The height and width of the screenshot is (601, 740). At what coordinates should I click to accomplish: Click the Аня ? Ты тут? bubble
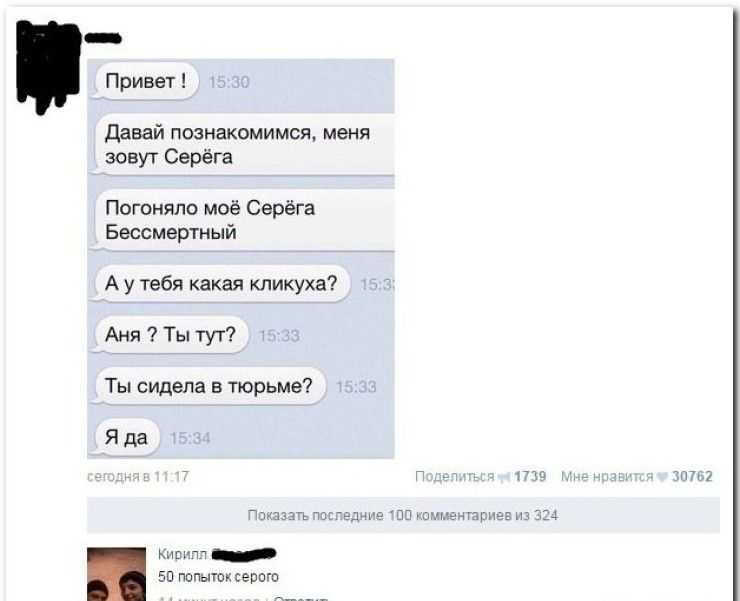(x=171, y=335)
